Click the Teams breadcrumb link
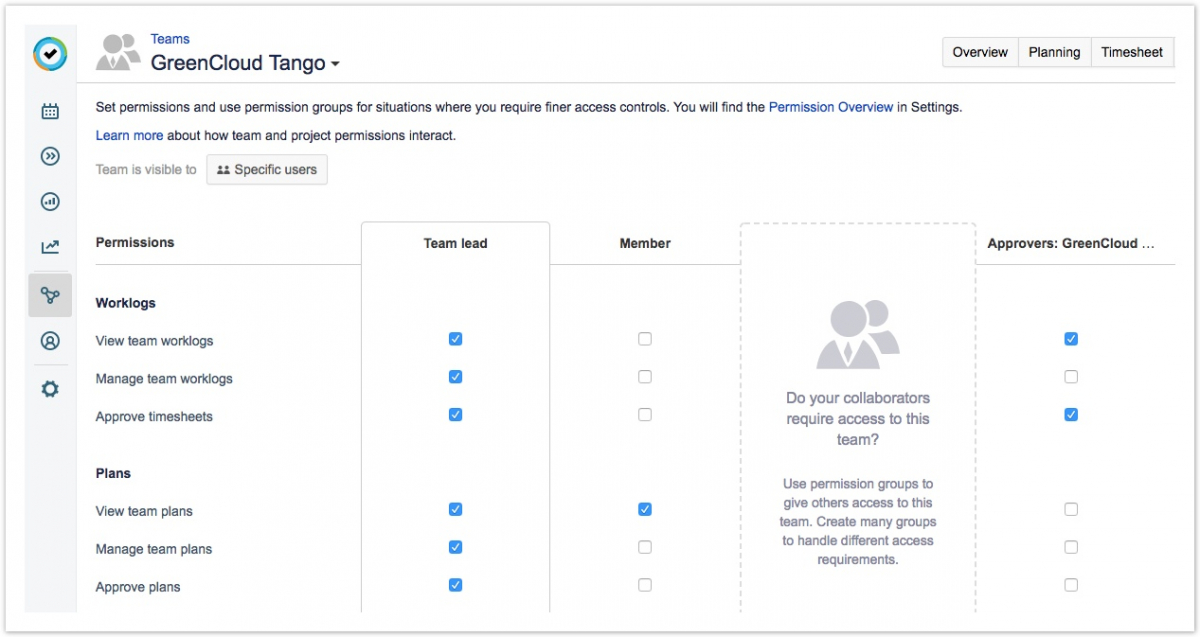This screenshot has width=1200, height=637. 170,39
